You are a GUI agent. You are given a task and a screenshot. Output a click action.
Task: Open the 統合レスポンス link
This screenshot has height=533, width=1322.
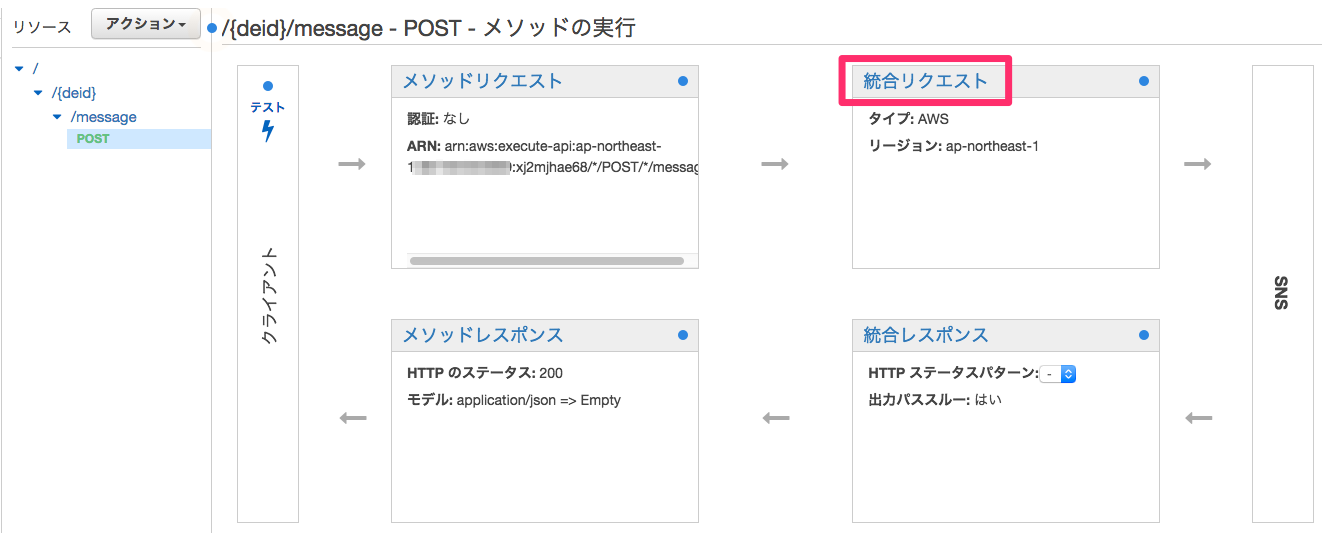tap(925, 335)
